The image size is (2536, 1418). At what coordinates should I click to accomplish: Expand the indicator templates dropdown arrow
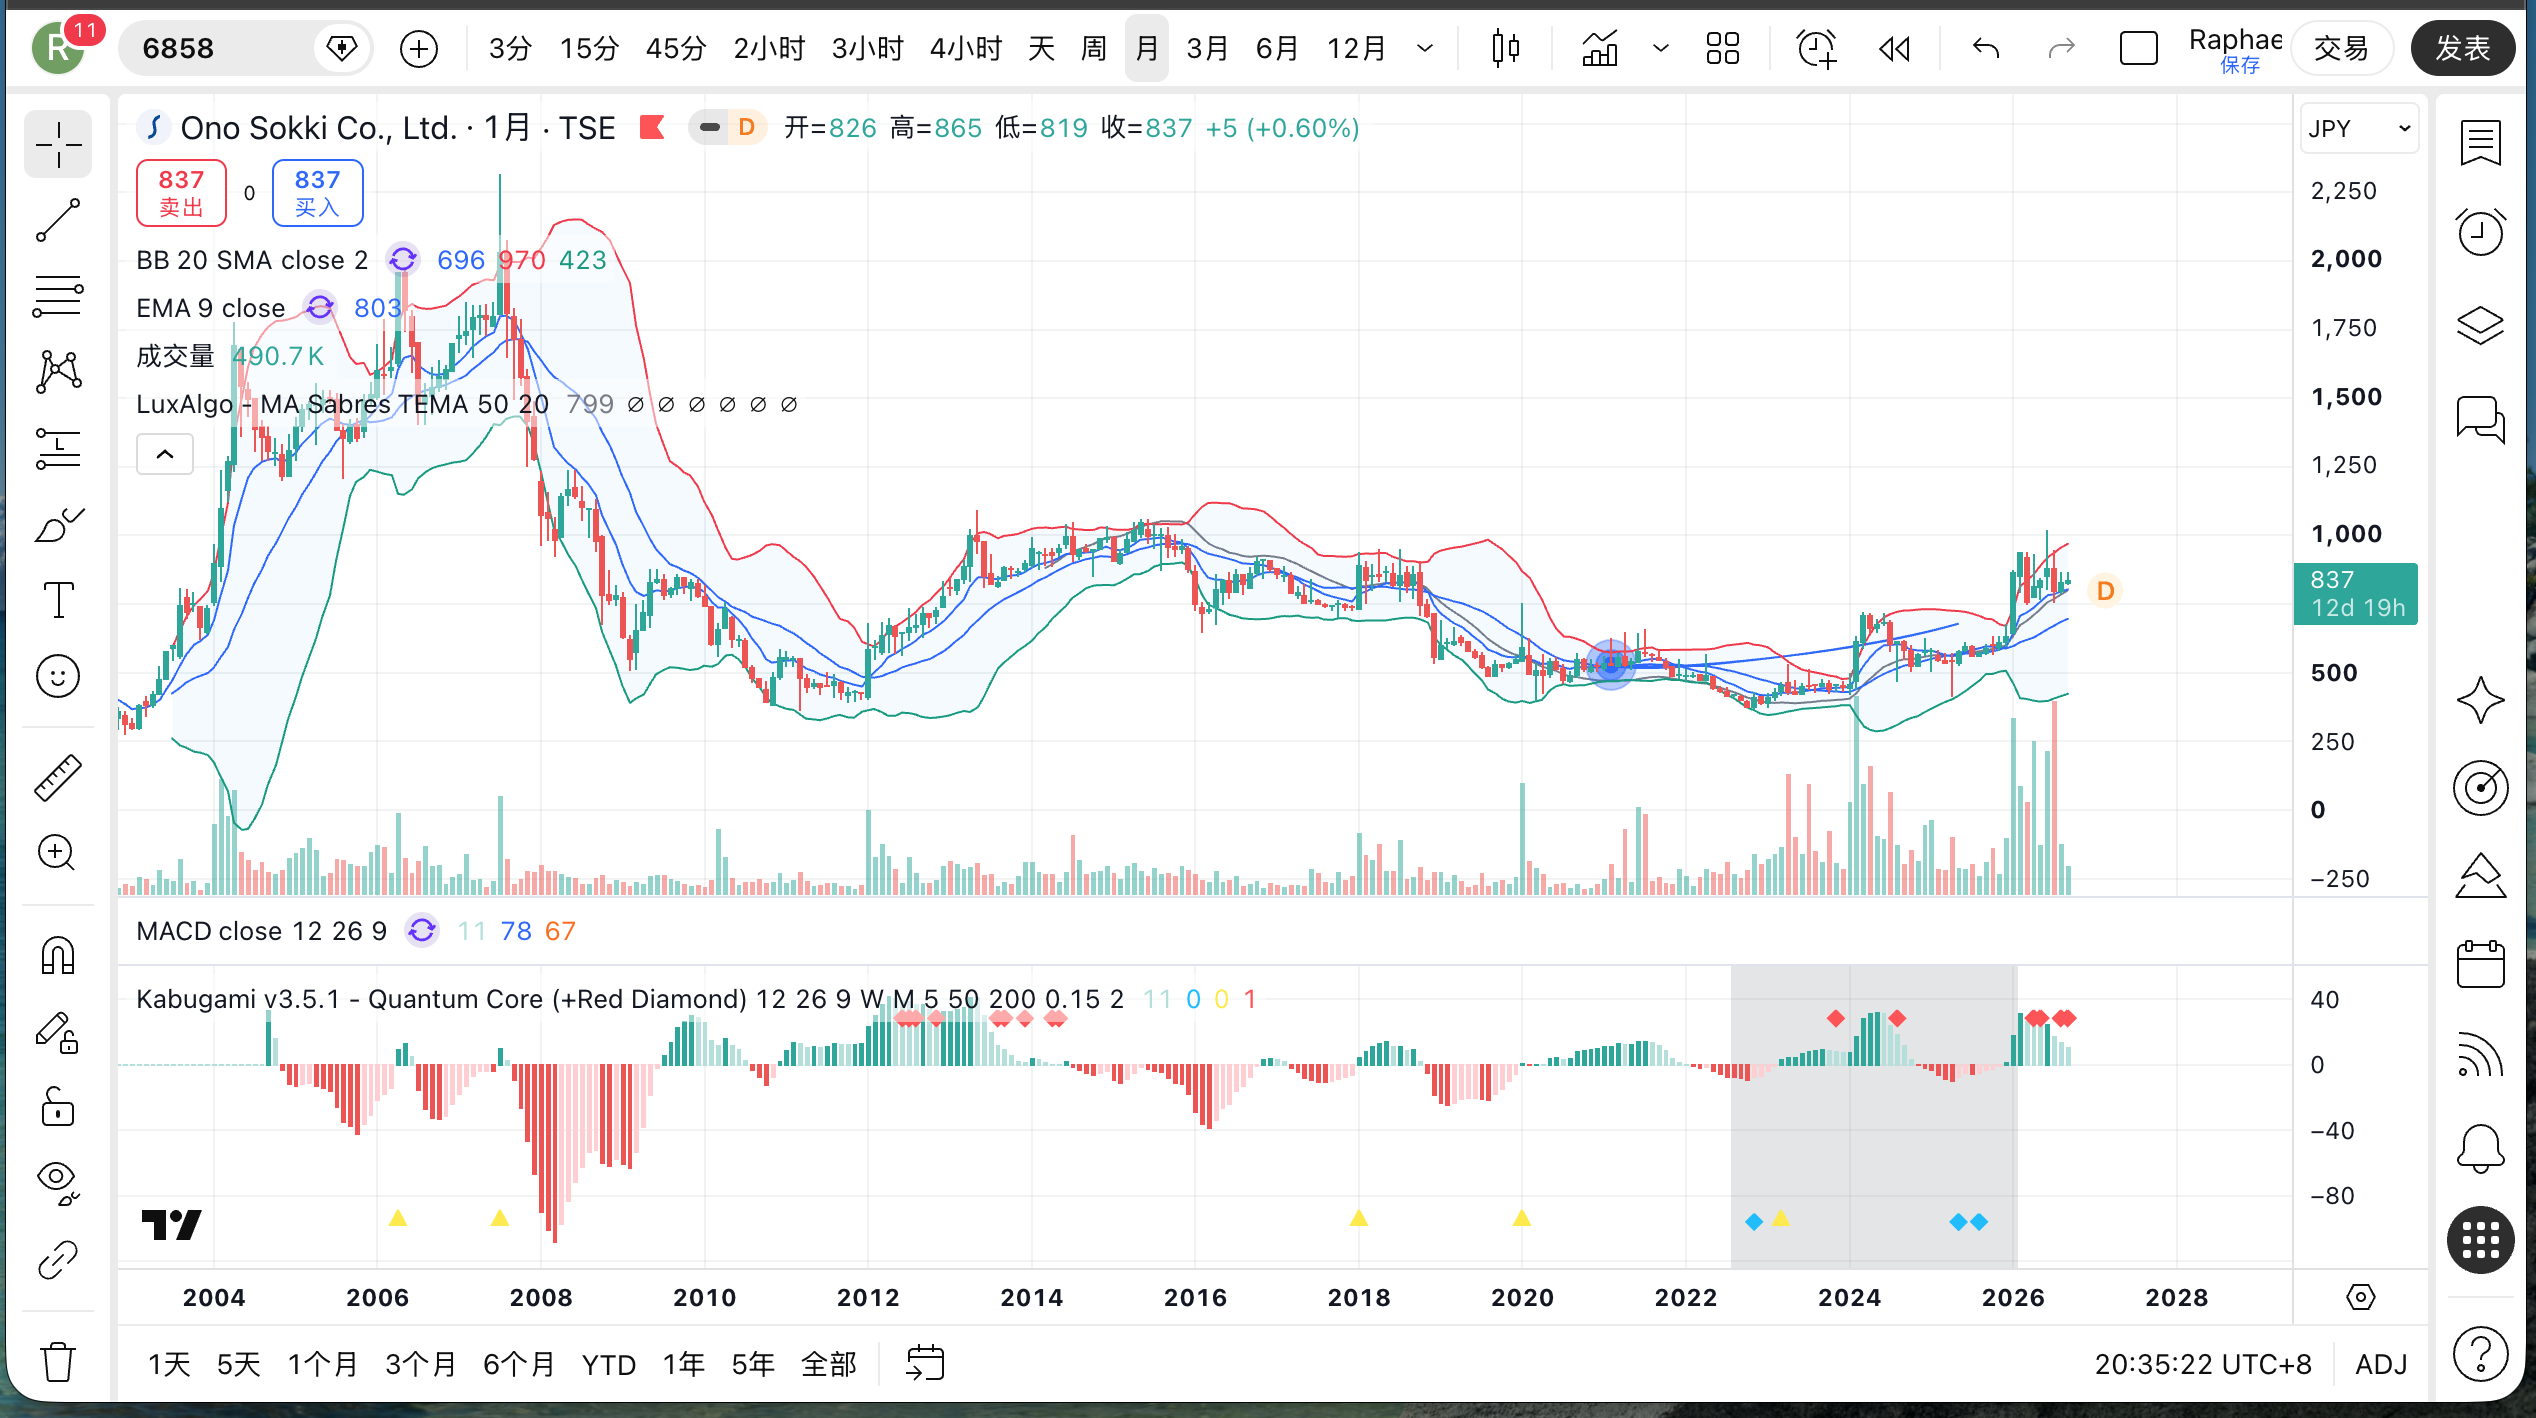point(1661,48)
